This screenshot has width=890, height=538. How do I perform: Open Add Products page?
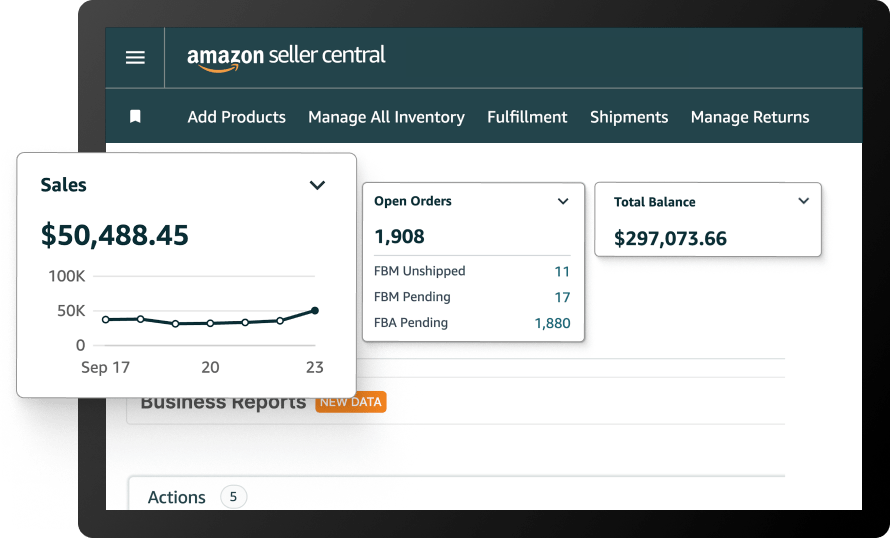pos(236,117)
